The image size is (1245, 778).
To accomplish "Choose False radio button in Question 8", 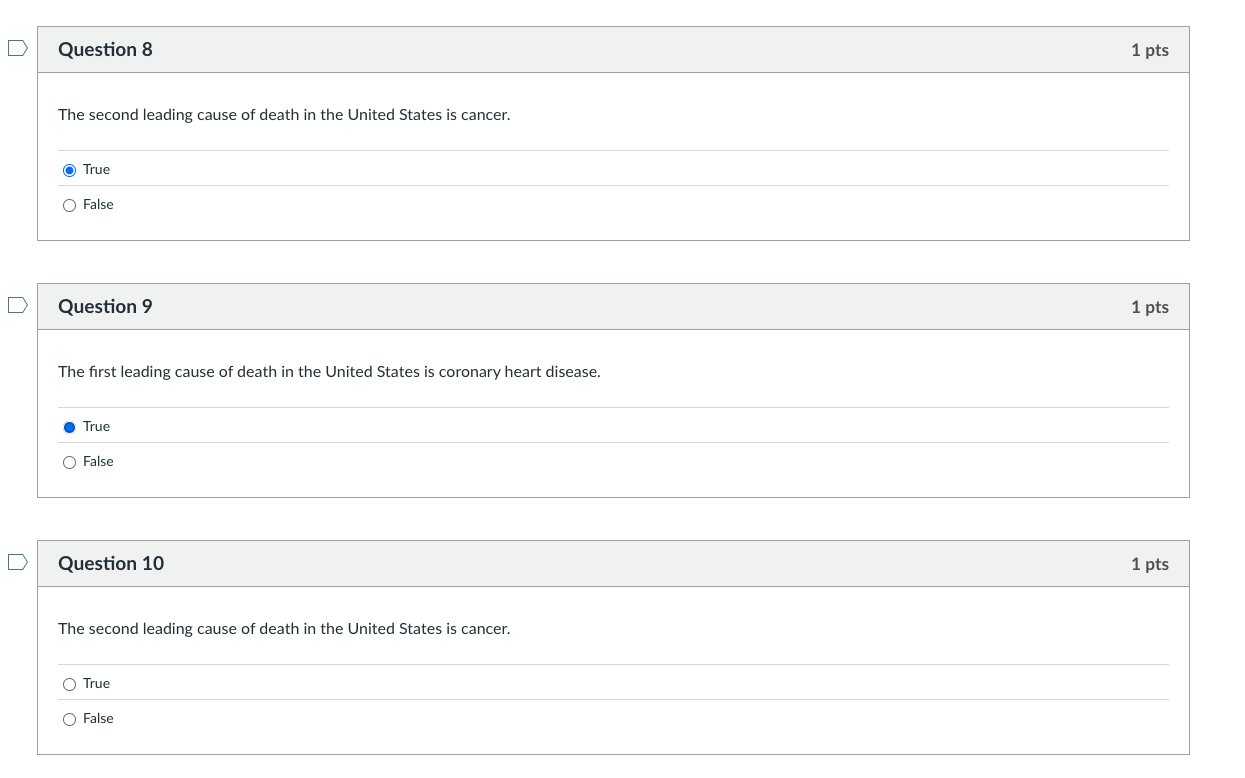I will pos(69,205).
